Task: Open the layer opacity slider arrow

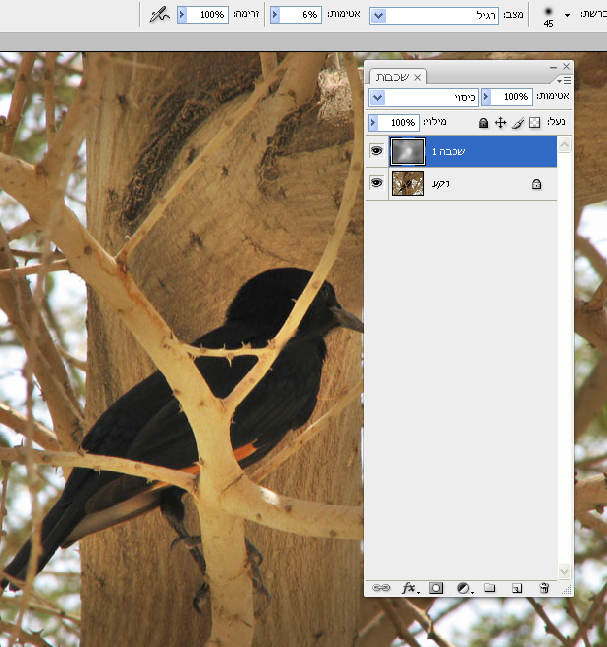Action: click(x=486, y=97)
